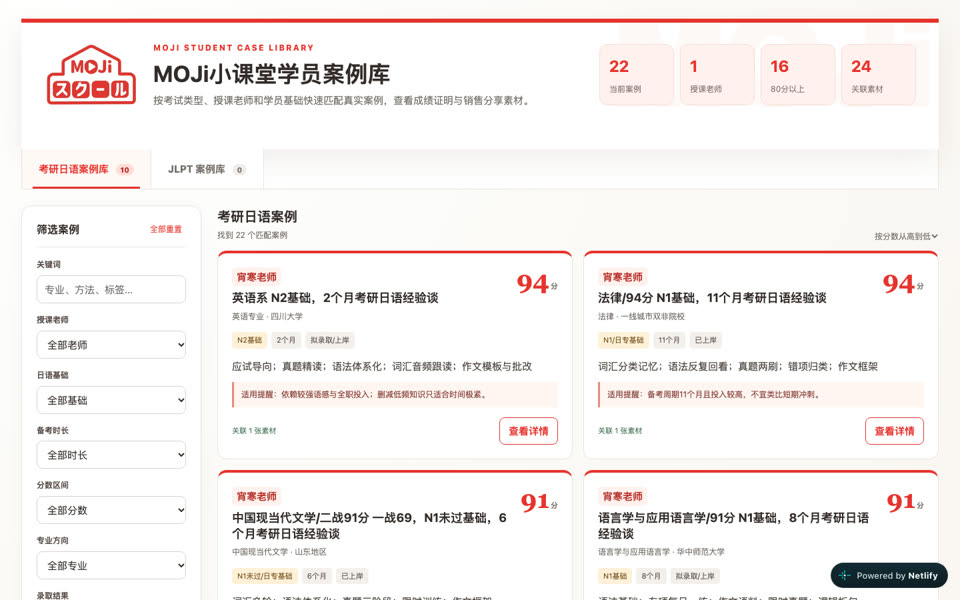This screenshot has height=600, width=960.
Task: Open the Powered by Netlify badge
Action: (x=889, y=576)
